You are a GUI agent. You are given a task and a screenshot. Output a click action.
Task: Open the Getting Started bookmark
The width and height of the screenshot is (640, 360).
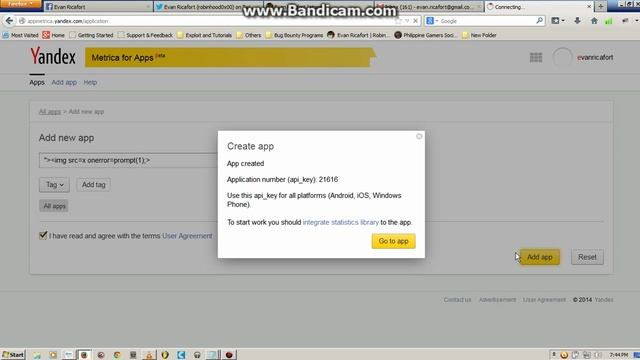click(x=91, y=35)
